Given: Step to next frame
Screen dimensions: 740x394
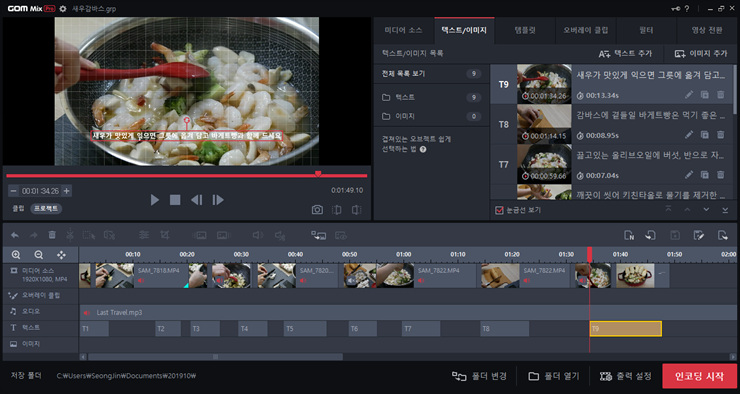Looking at the screenshot, I should point(218,200).
